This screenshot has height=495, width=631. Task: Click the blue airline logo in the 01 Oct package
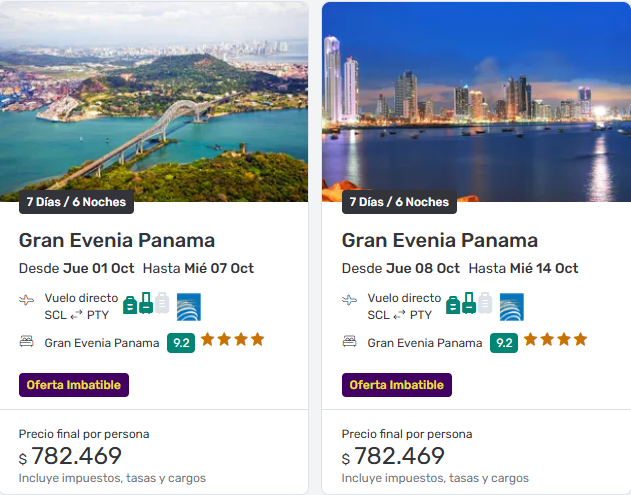click(189, 306)
